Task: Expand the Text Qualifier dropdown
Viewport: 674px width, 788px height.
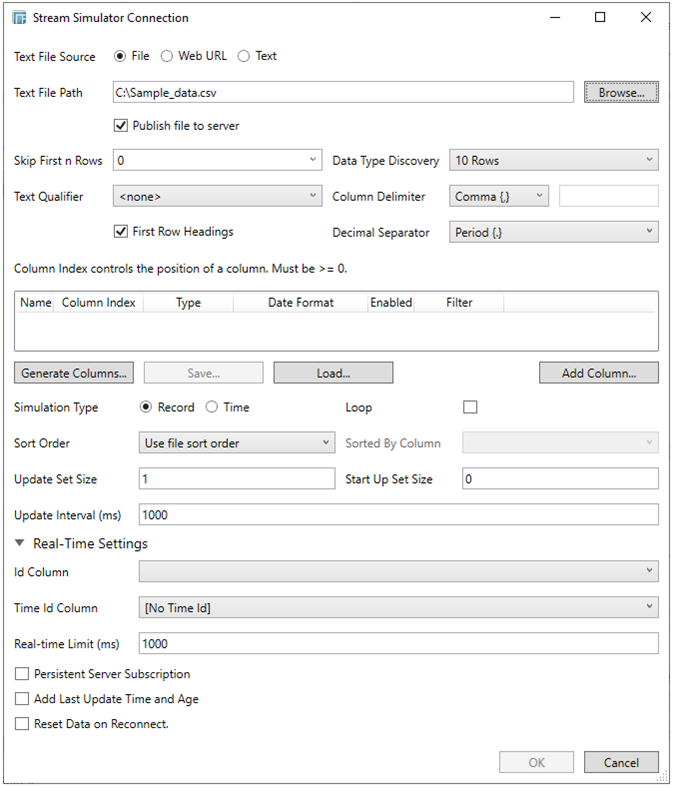Action: [217, 197]
